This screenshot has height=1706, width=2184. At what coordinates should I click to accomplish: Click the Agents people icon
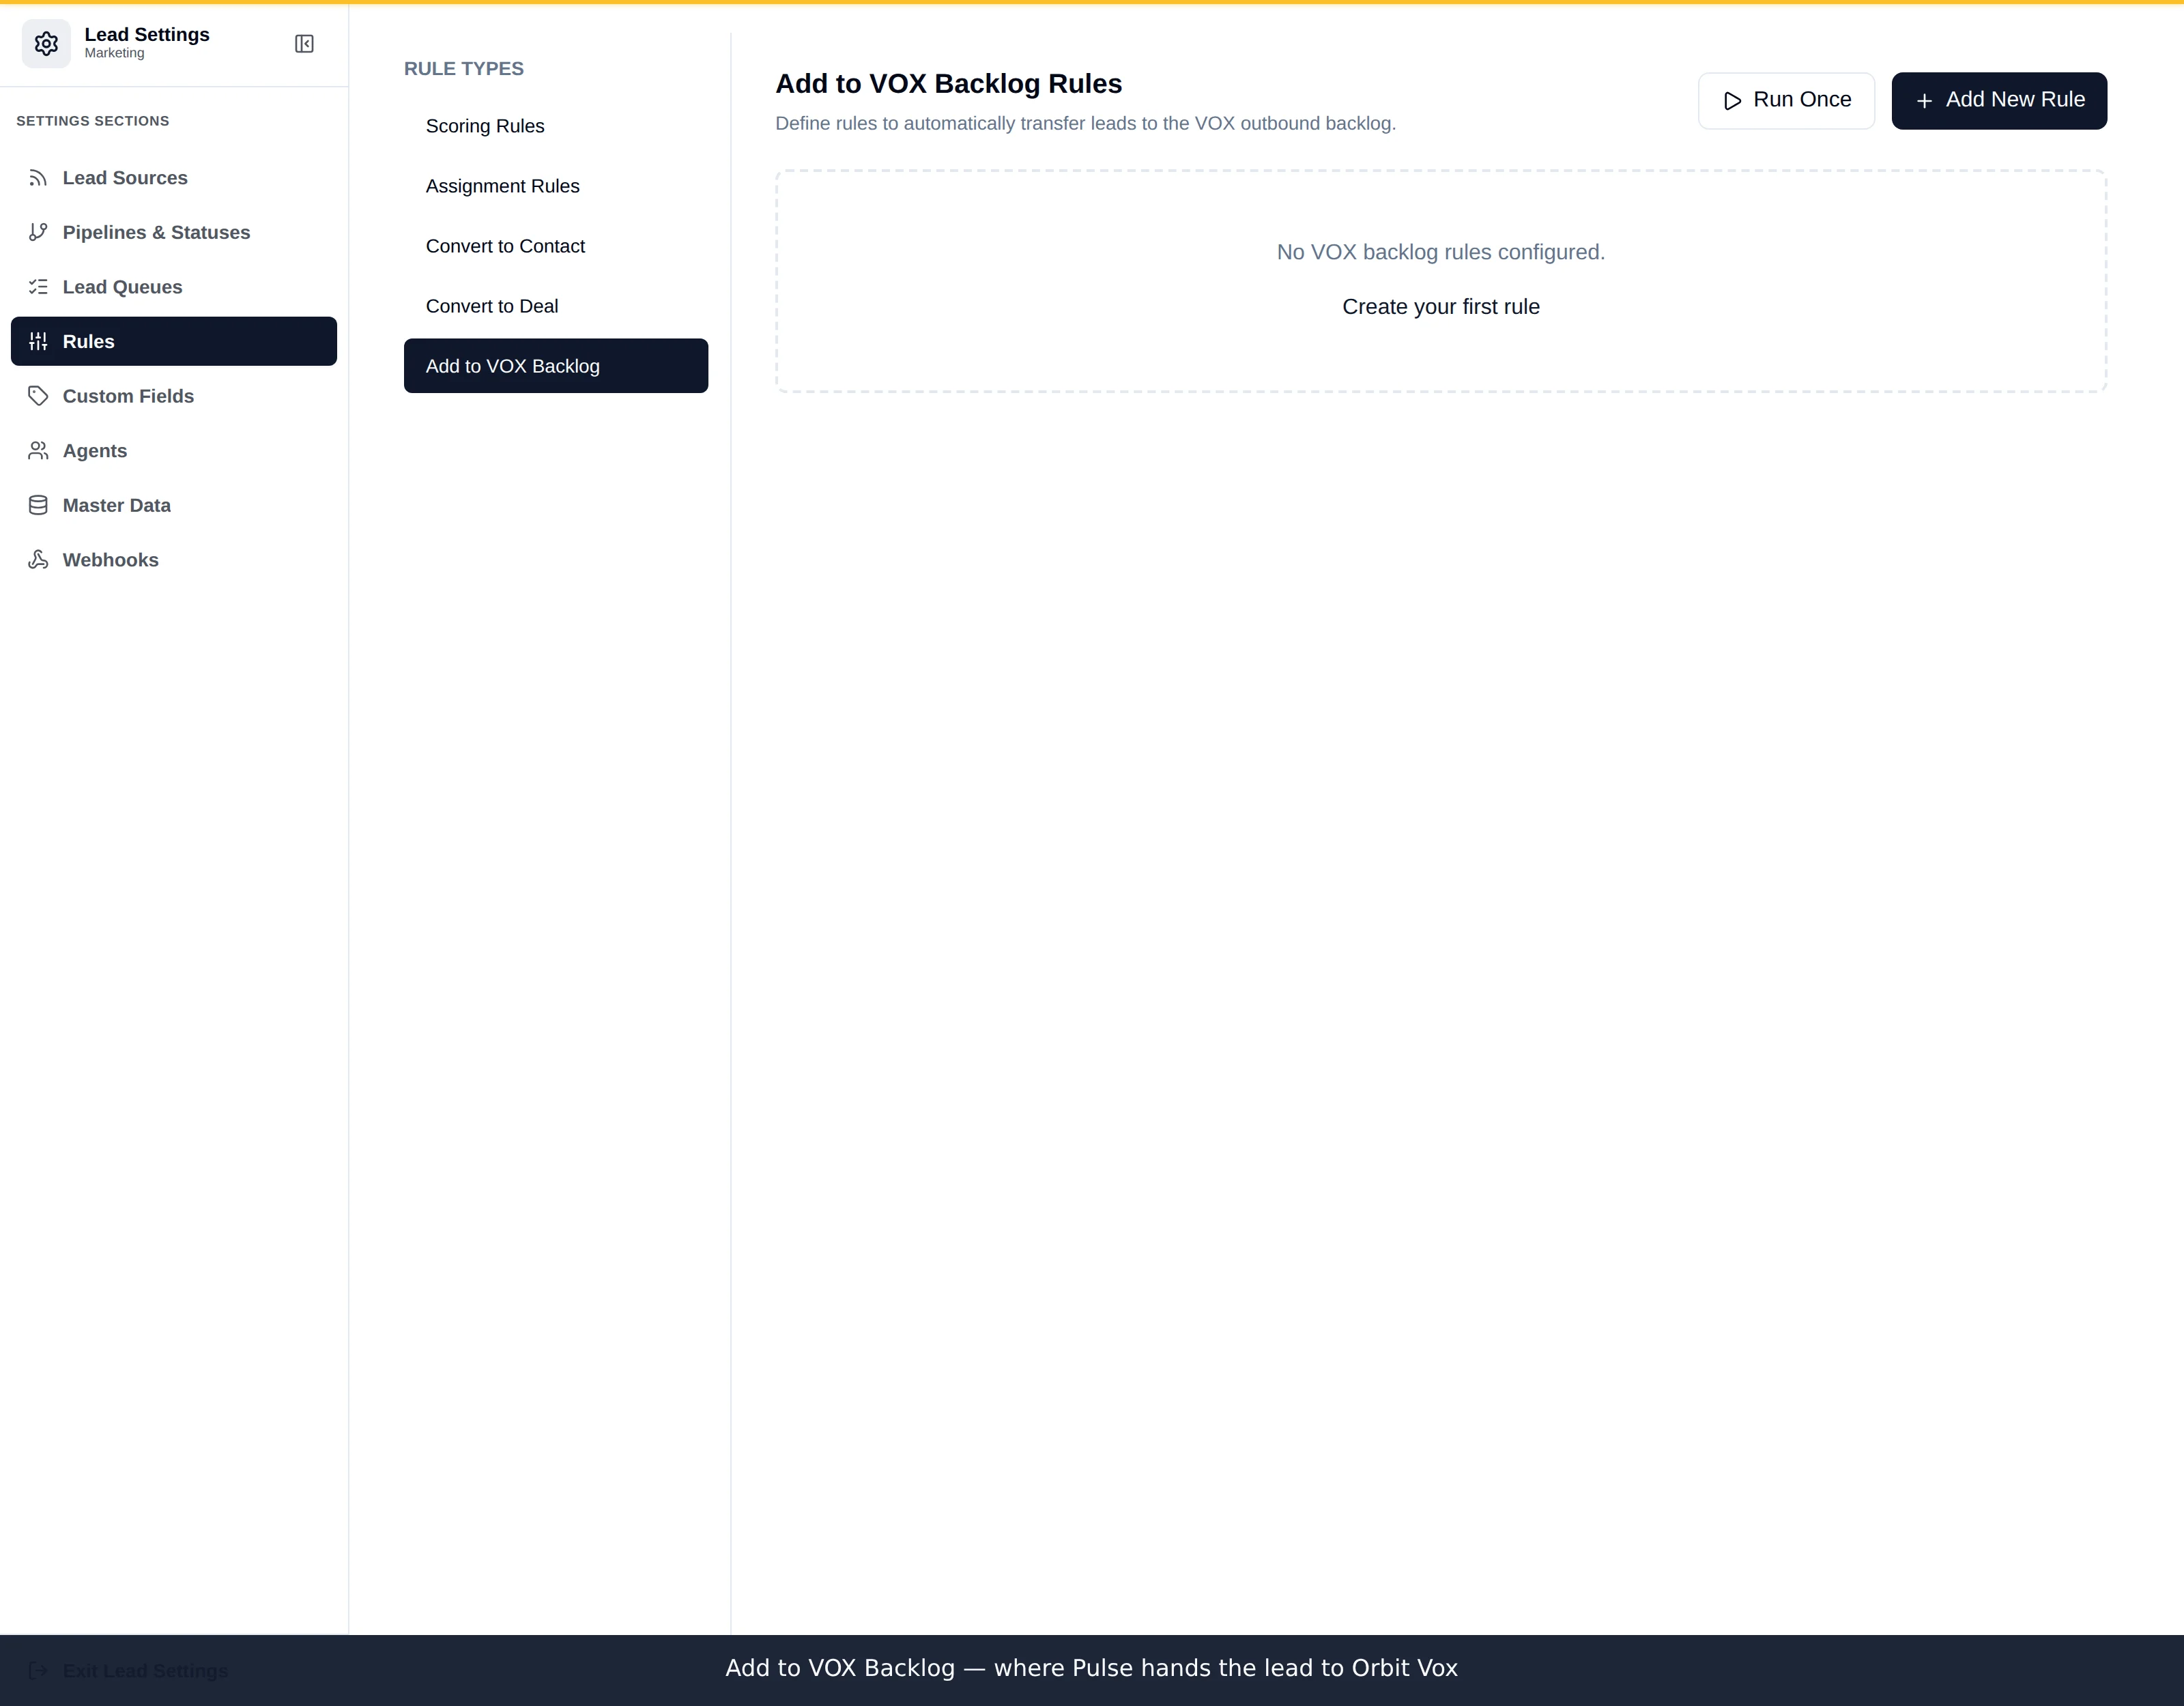click(x=38, y=451)
